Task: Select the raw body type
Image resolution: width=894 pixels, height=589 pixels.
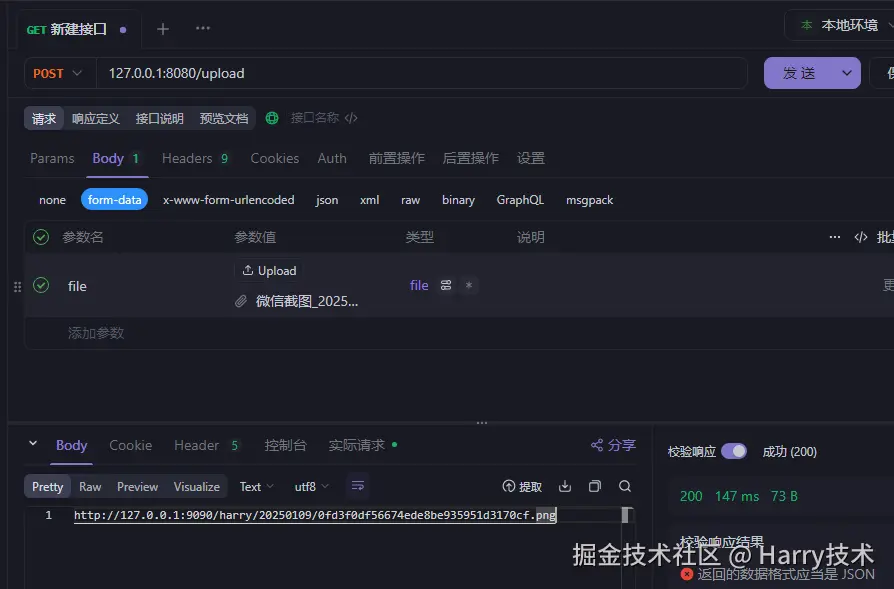Action: pyautogui.click(x=411, y=200)
